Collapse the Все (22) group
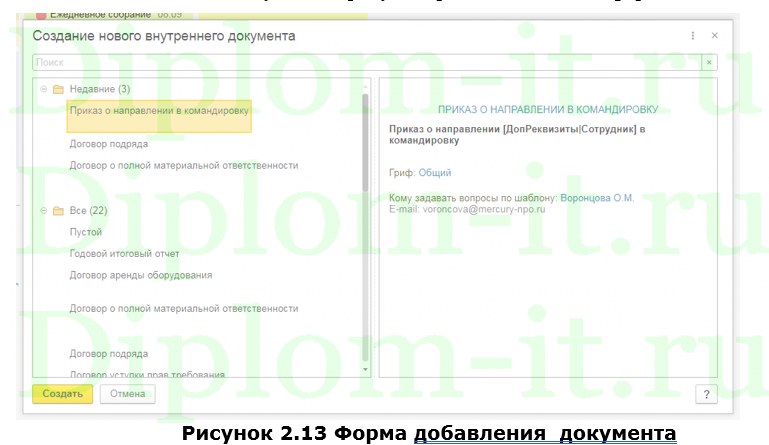 point(44,210)
